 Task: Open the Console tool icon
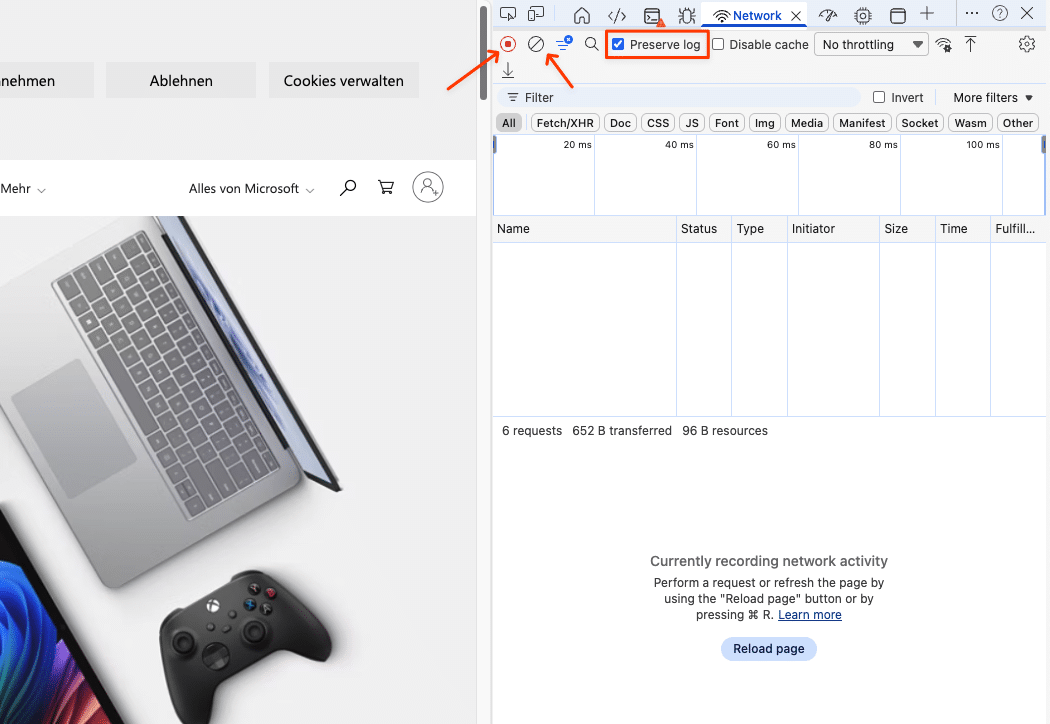[x=652, y=15]
